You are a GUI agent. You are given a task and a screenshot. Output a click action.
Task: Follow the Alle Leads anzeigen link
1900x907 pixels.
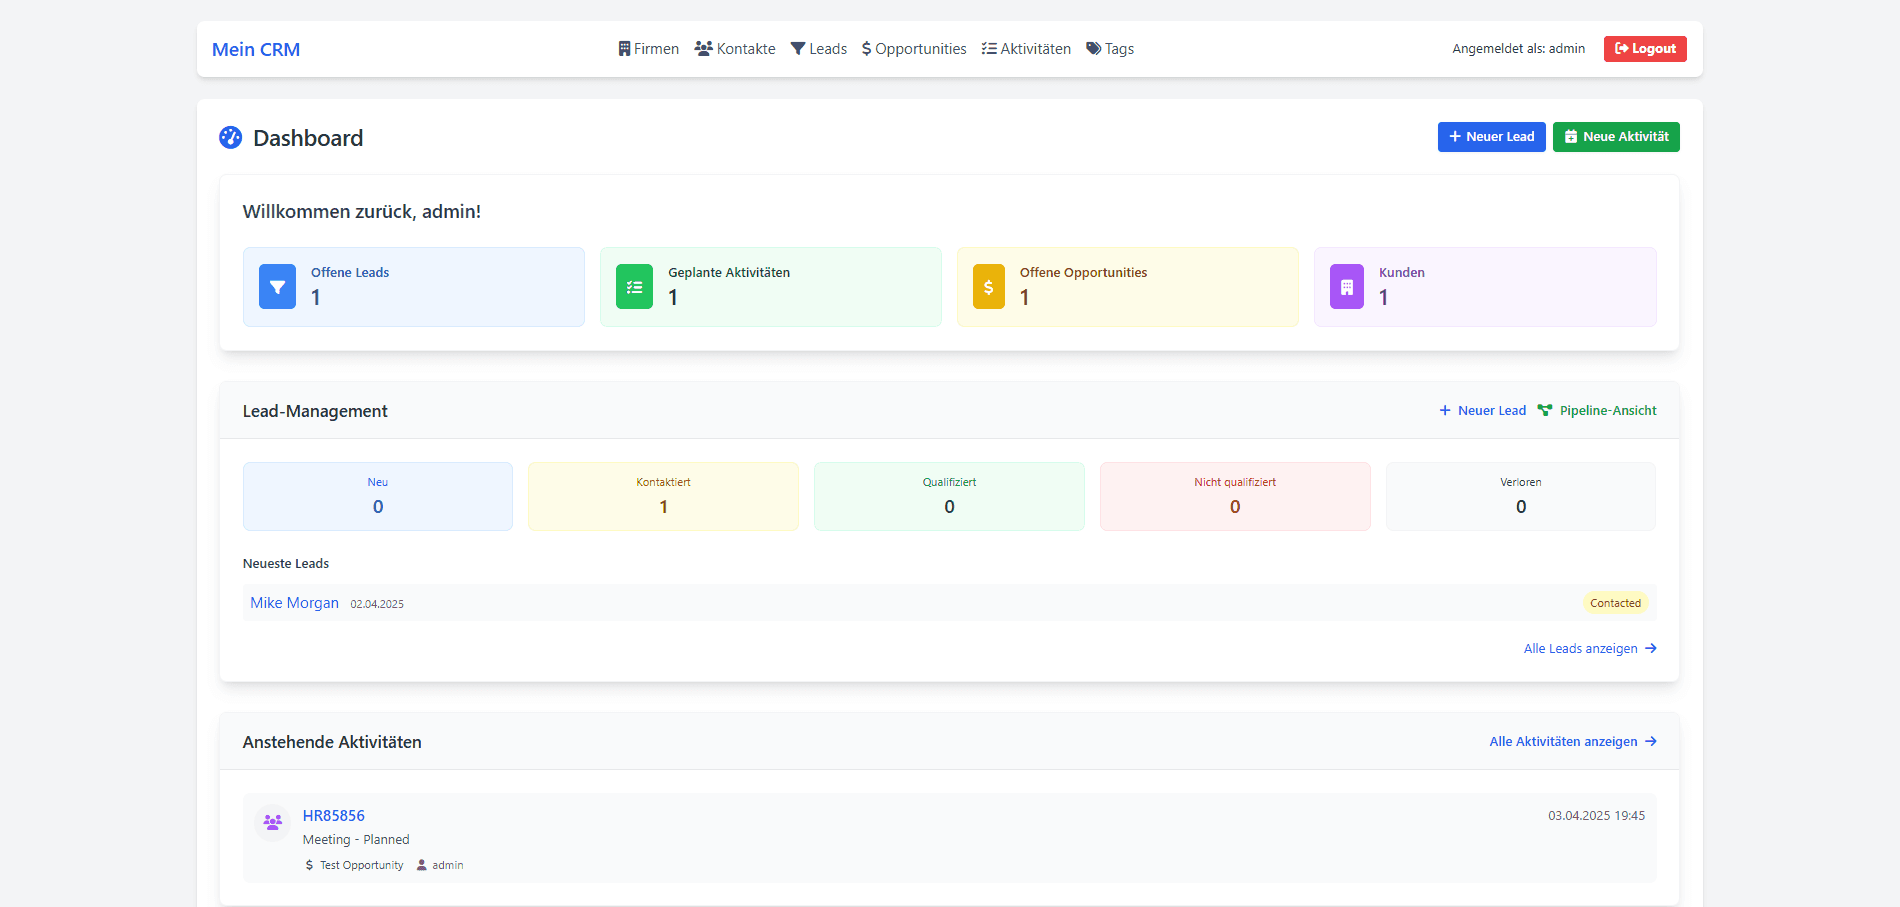click(x=1580, y=648)
